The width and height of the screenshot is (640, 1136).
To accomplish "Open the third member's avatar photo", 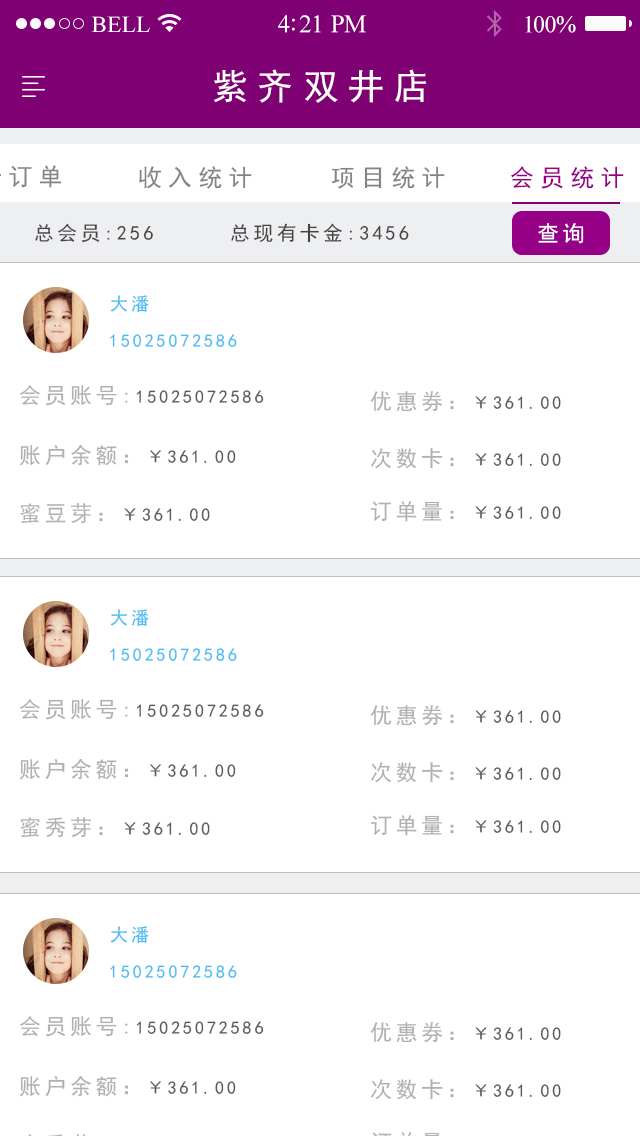I will [x=56, y=951].
